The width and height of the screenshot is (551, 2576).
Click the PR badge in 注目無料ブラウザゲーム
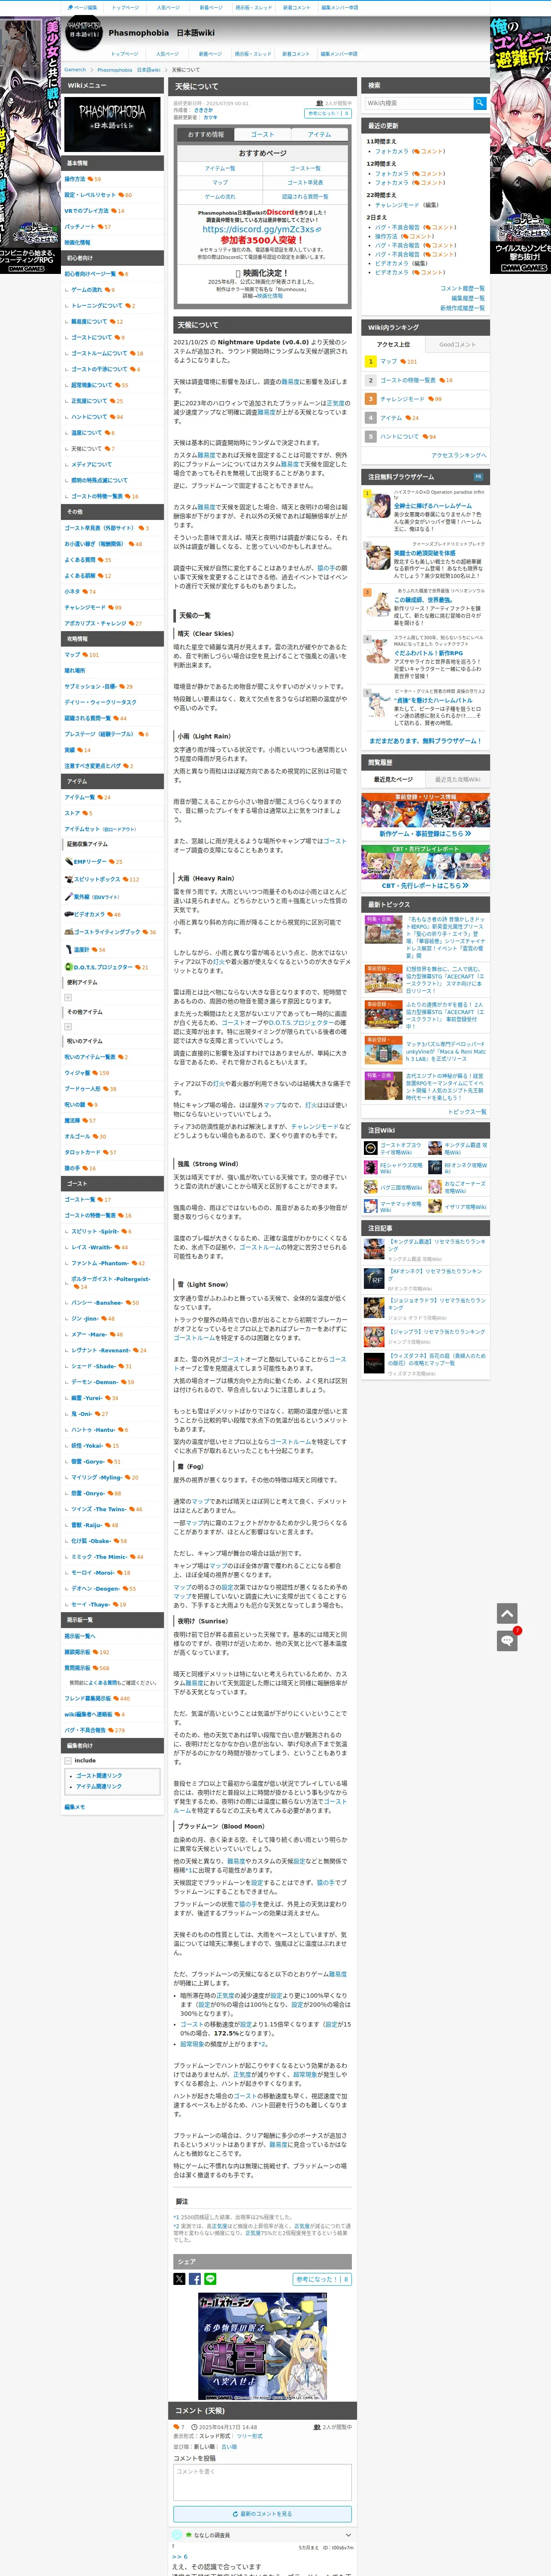[x=478, y=477]
